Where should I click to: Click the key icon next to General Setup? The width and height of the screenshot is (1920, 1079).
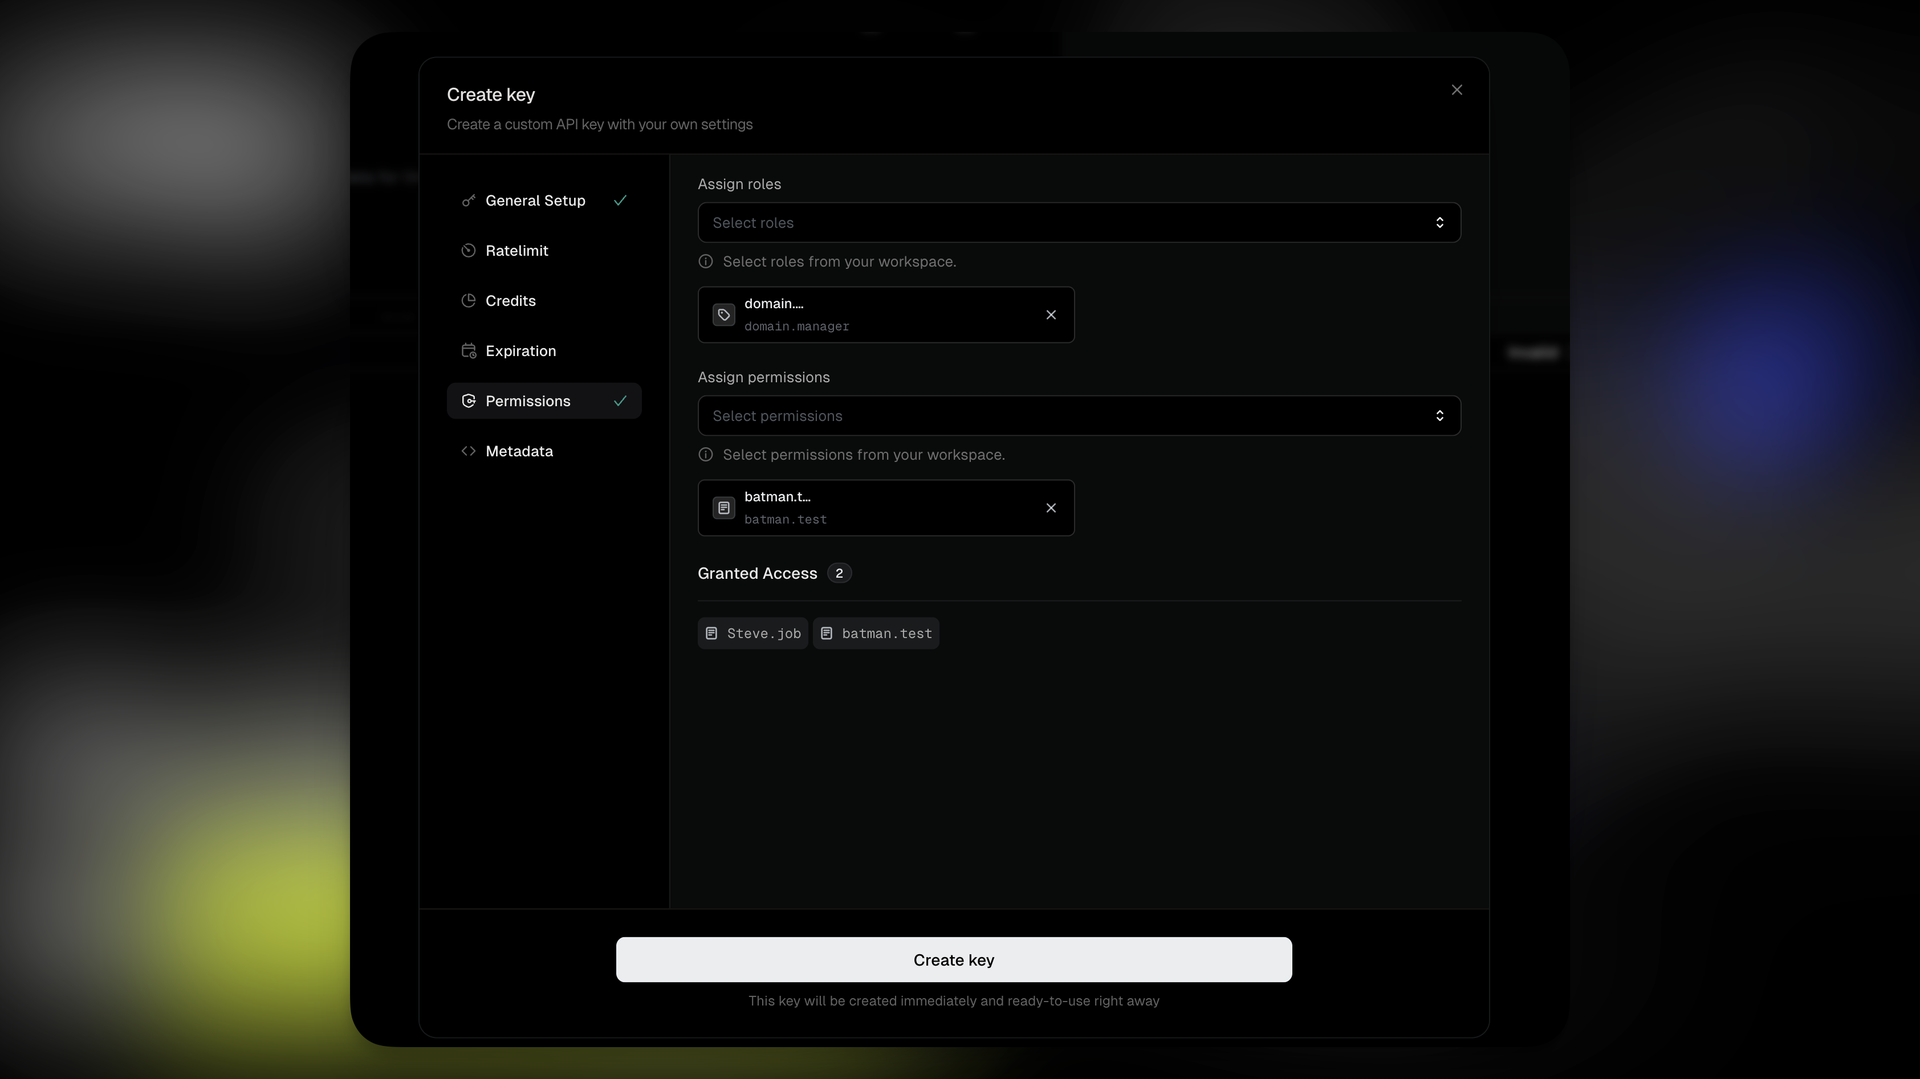click(x=468, y=201)
